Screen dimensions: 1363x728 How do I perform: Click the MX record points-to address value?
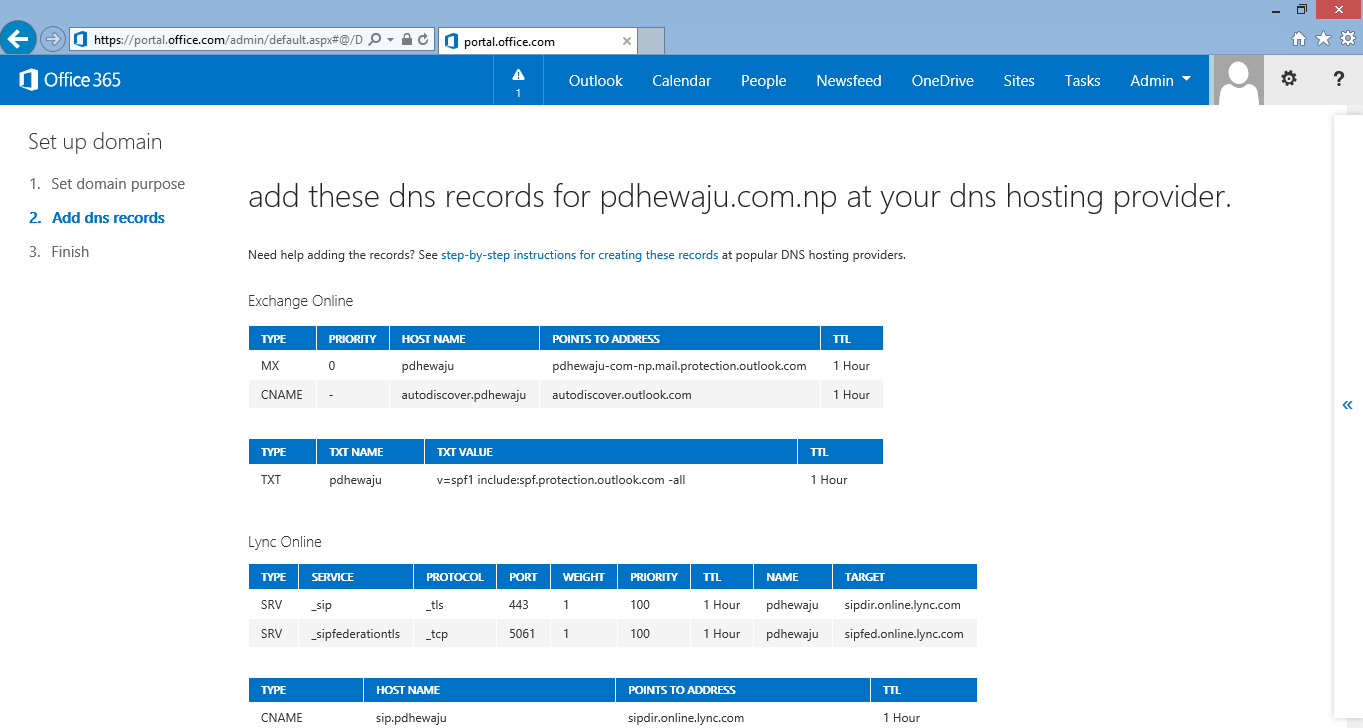tap(679, 366)
